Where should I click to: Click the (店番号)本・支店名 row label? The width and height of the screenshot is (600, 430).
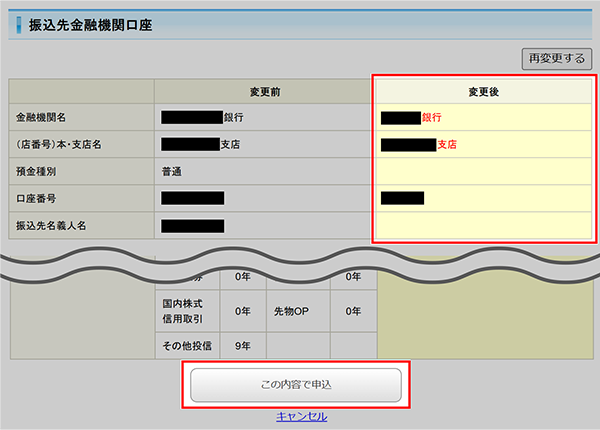tap(61, 144)
